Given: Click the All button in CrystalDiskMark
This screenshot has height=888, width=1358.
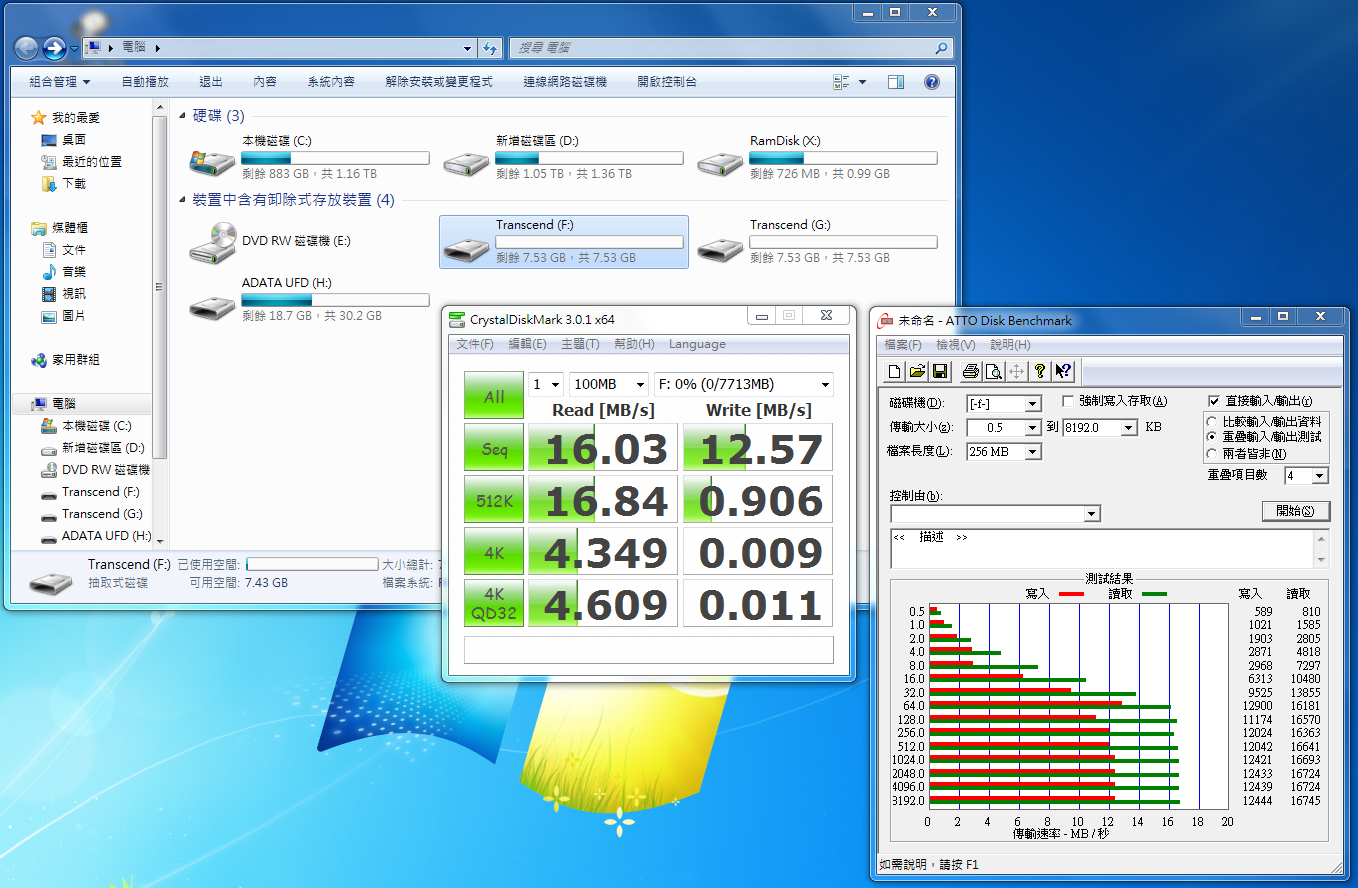Looking at the screenshot, I should (x=494, y=396).
